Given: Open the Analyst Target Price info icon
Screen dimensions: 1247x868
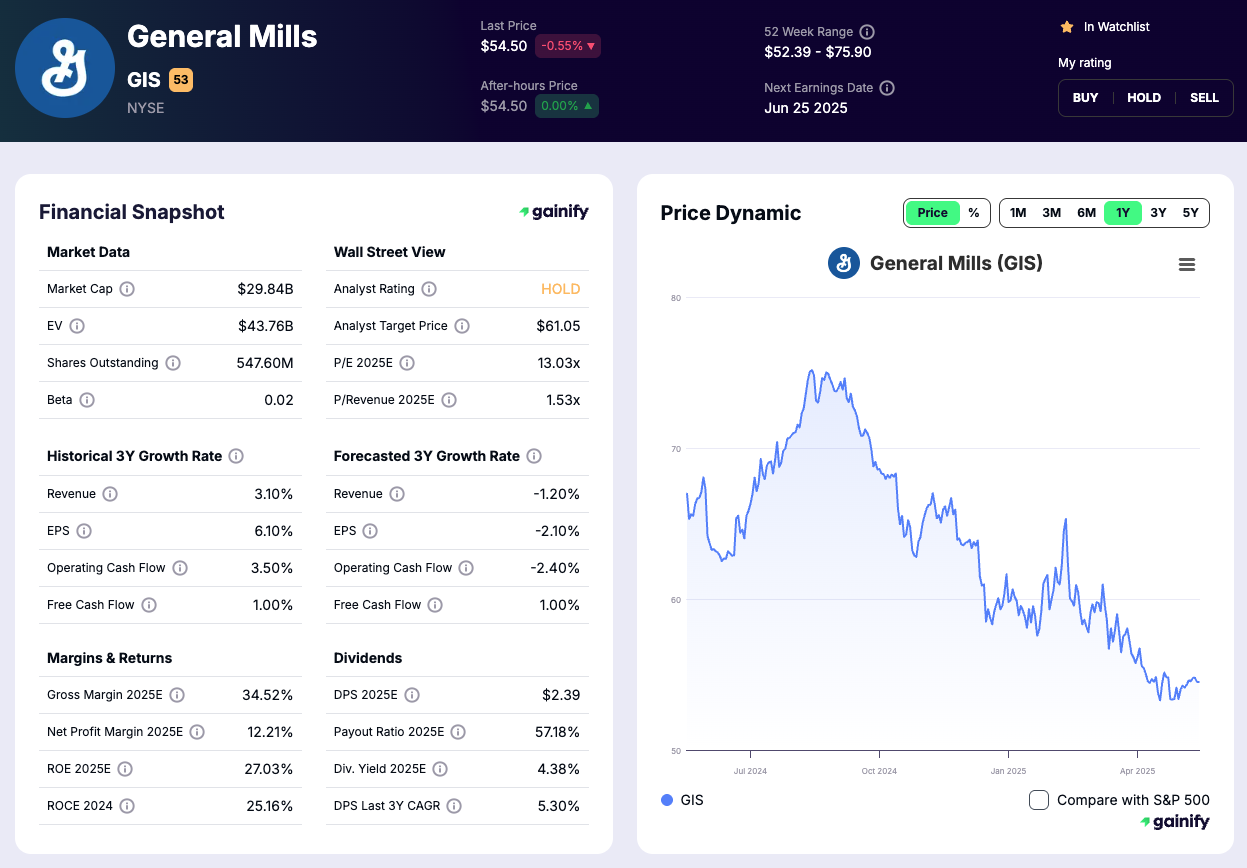Looking at the screenshot, I should click(462, 326).
